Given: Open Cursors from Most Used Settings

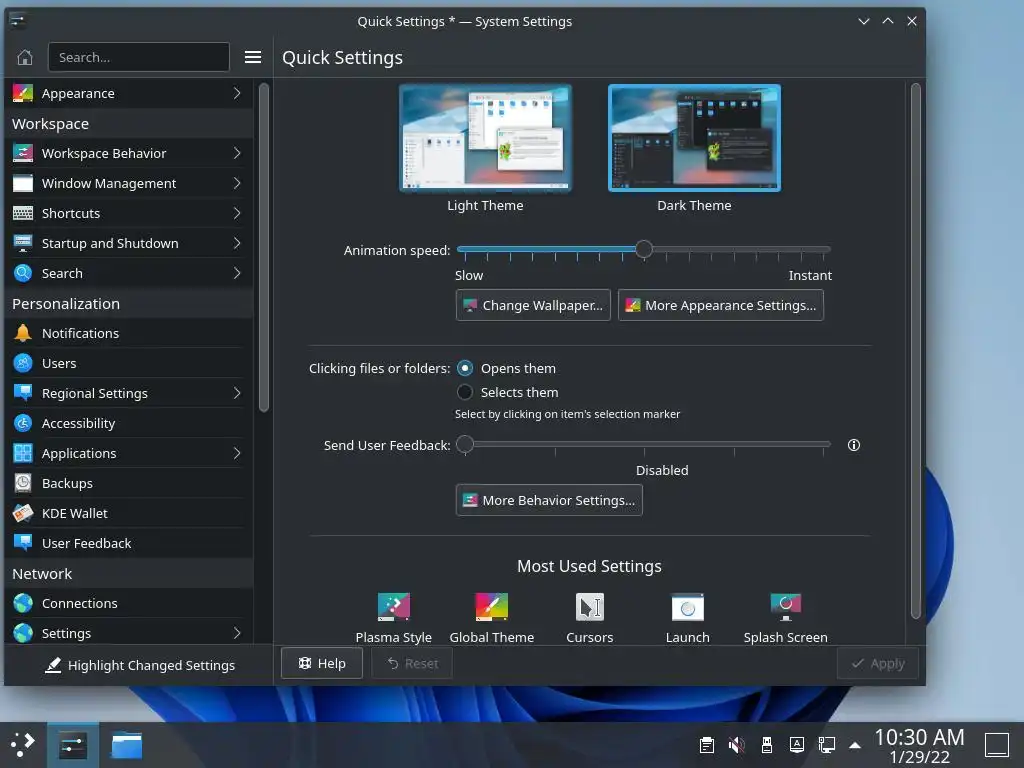Looking at the screenshot, I should pyautogui.click(x=590, y=618).
